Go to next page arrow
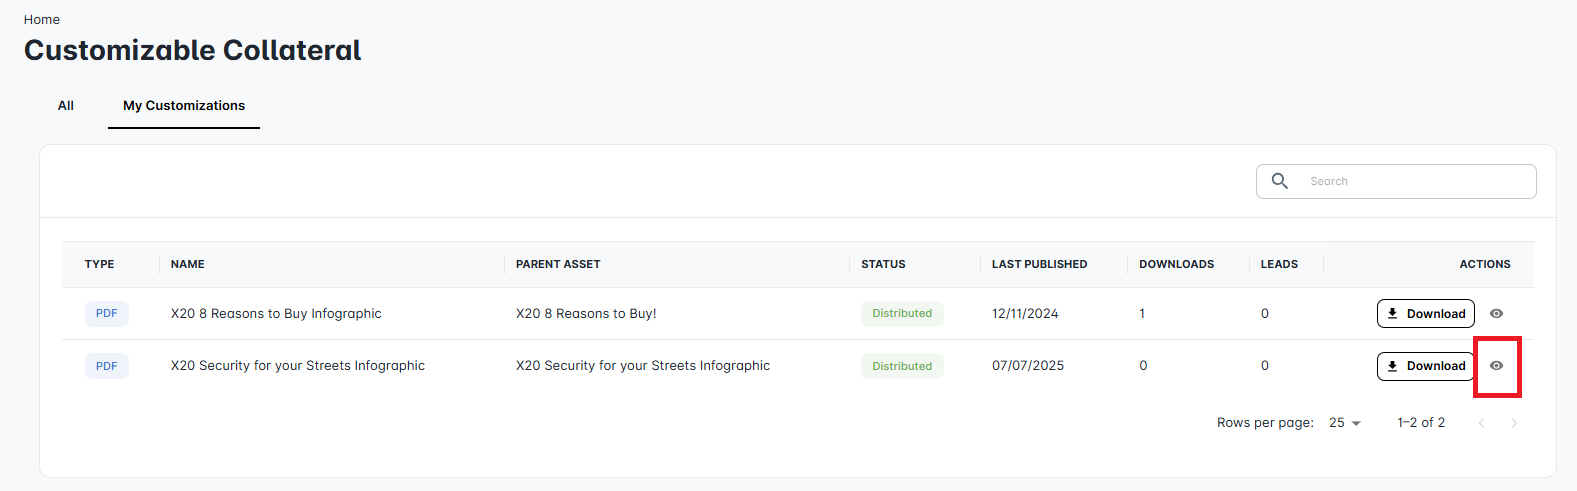Viewport: 1577px width, 491px height. click(1514, 423)
